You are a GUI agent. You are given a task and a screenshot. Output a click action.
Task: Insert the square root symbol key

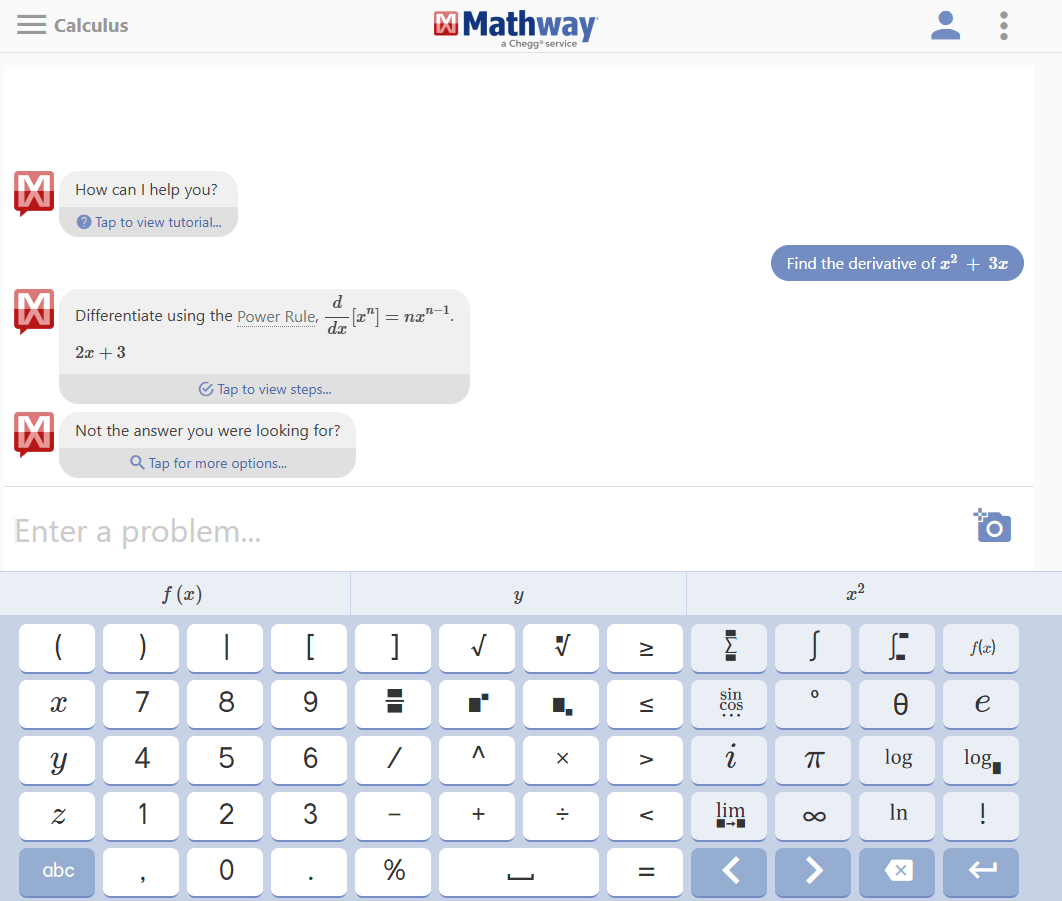(477, 648)
